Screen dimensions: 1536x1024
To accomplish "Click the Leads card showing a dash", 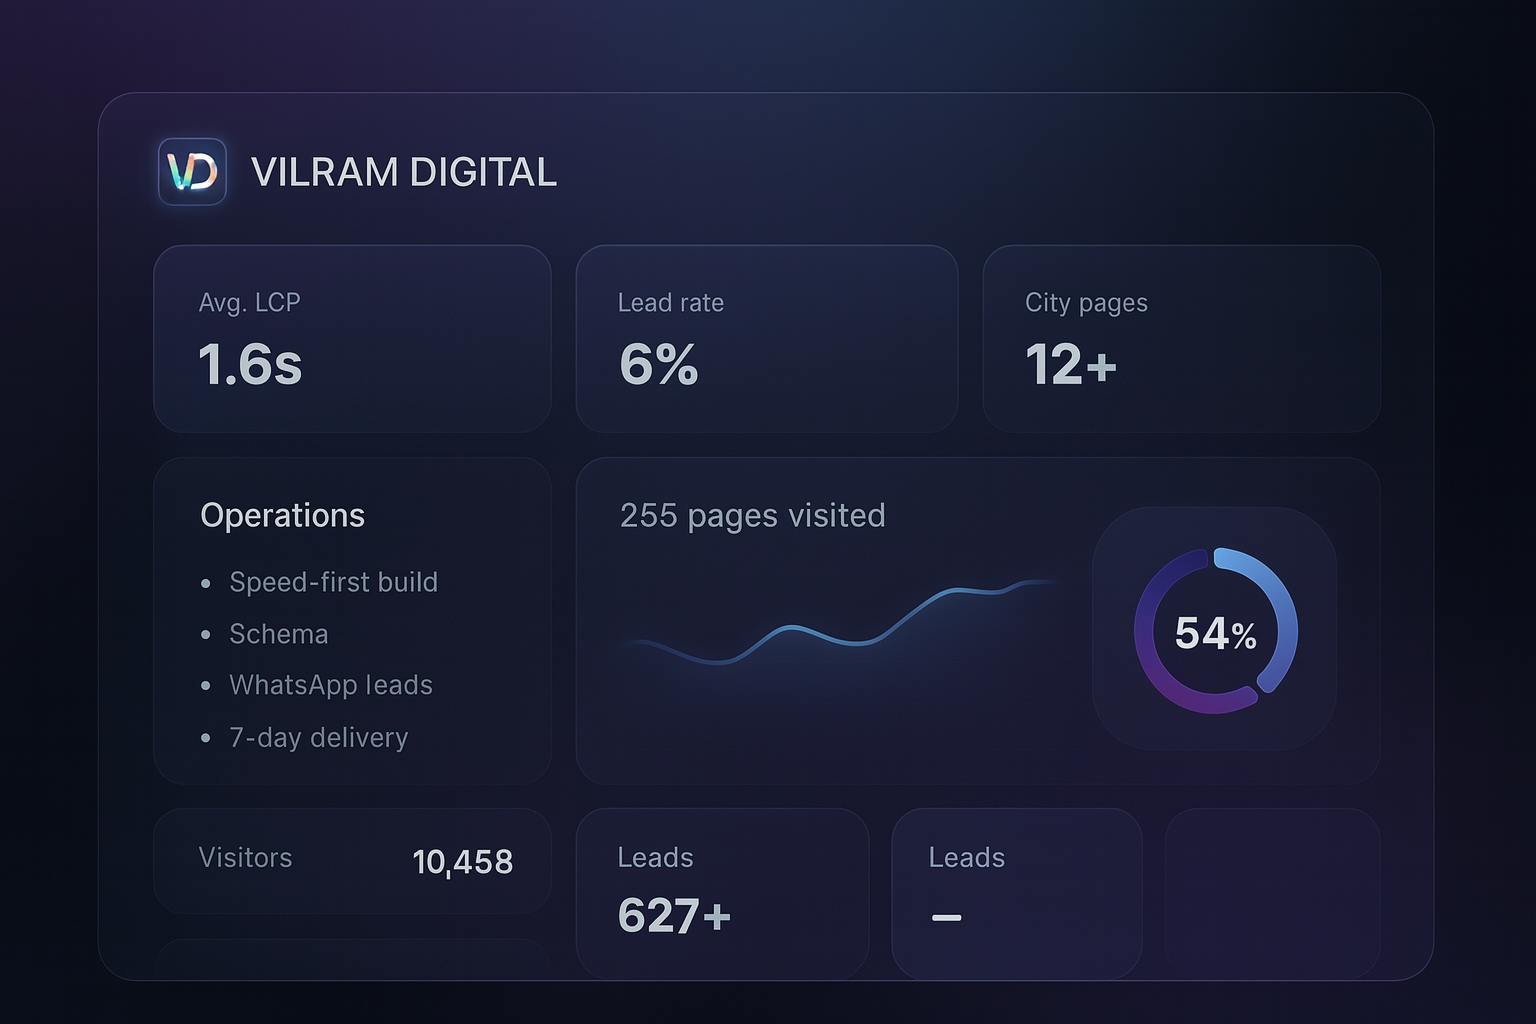I will coord(1016,892).
